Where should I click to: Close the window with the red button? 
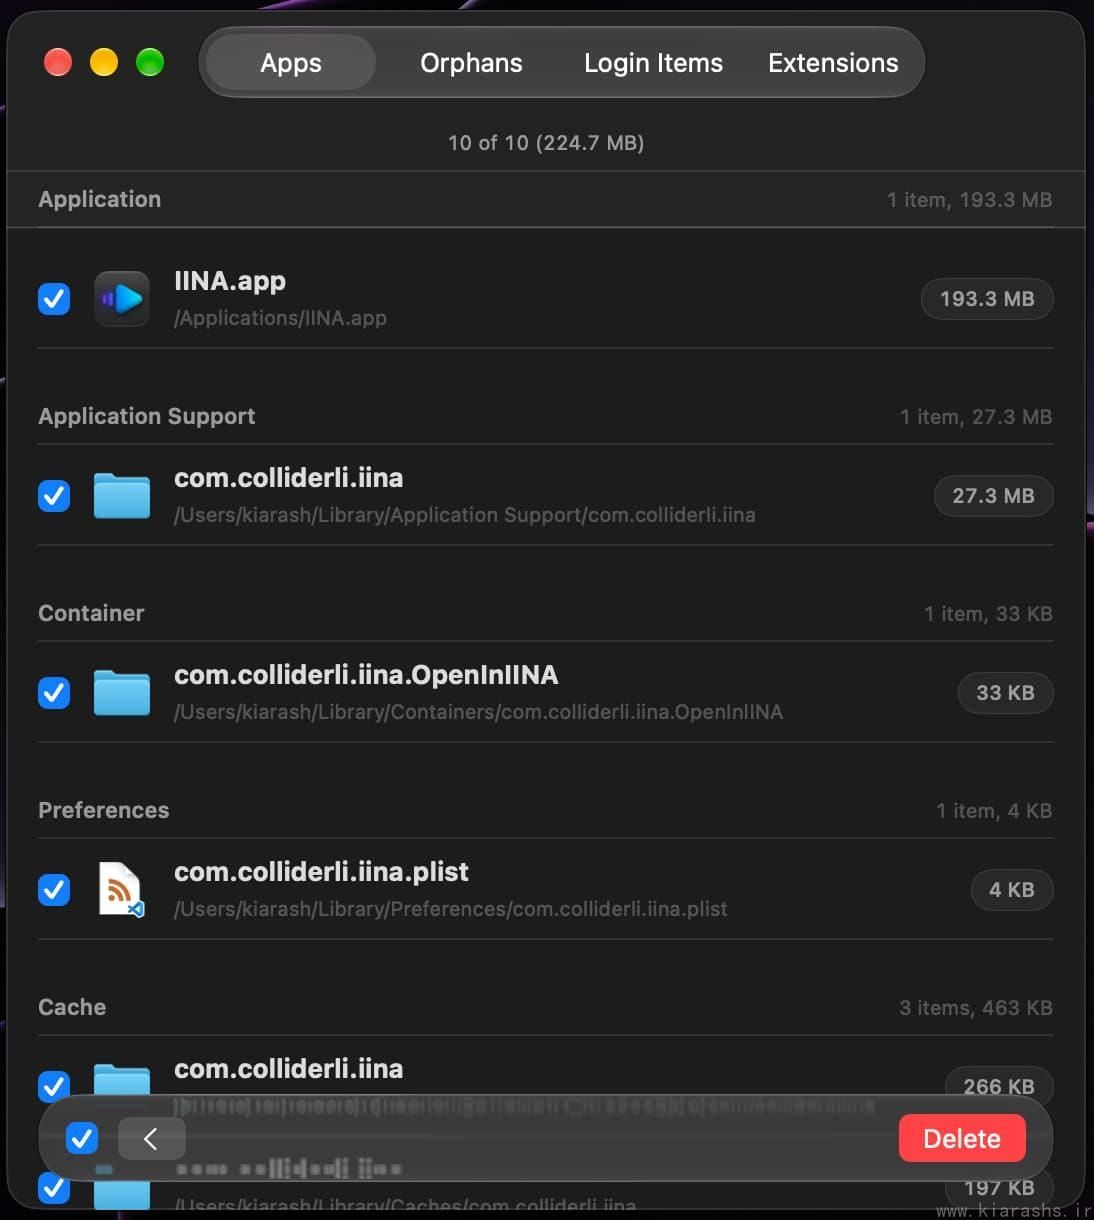point(58,62)
